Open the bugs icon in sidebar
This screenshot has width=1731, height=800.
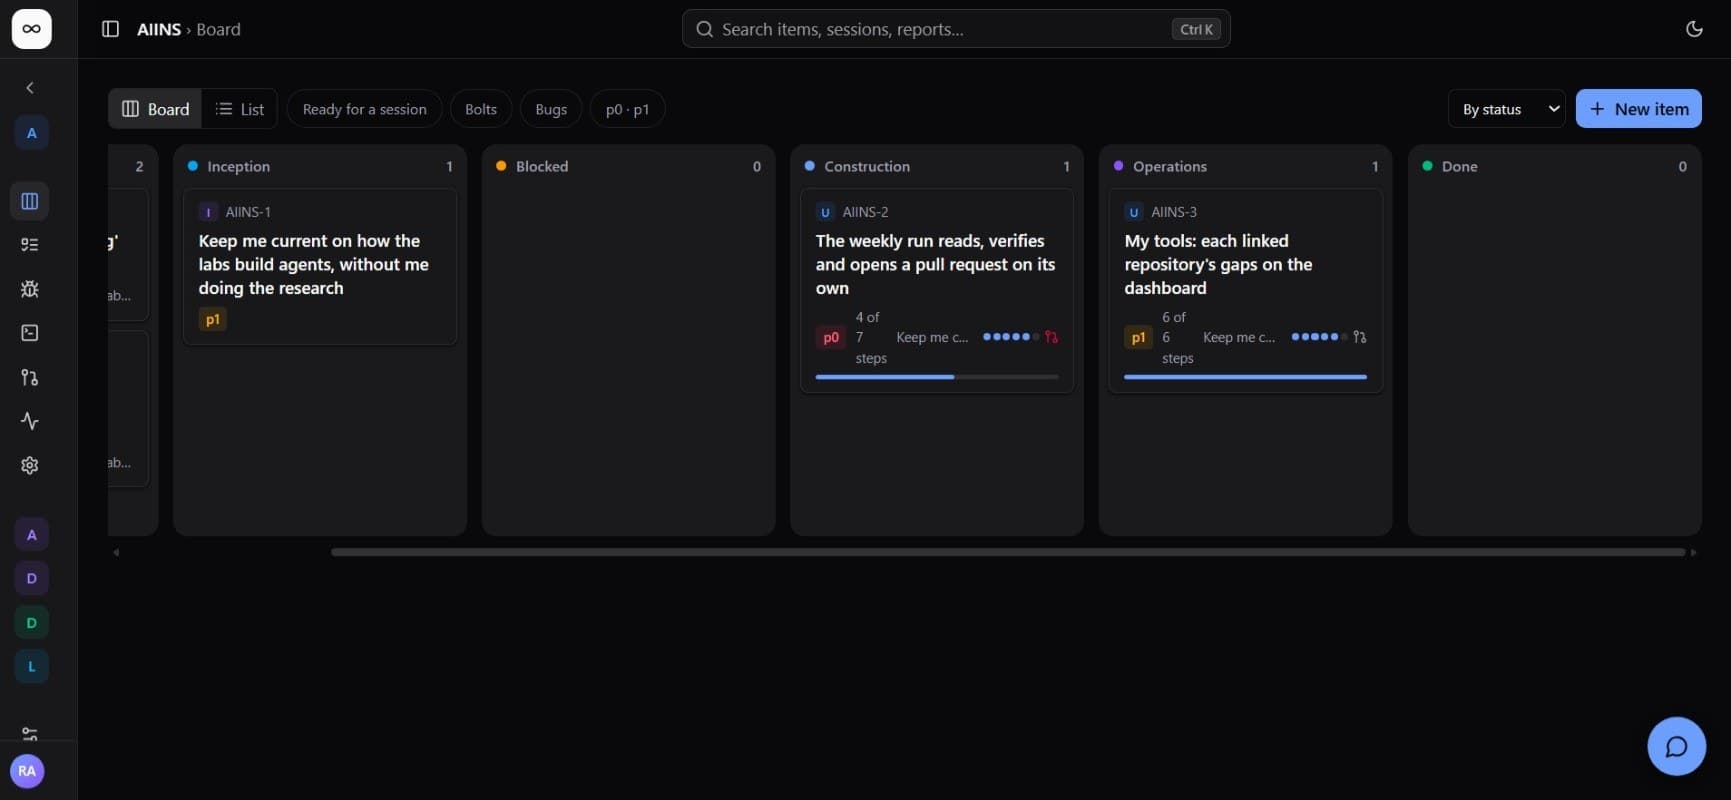click(30, 289)
